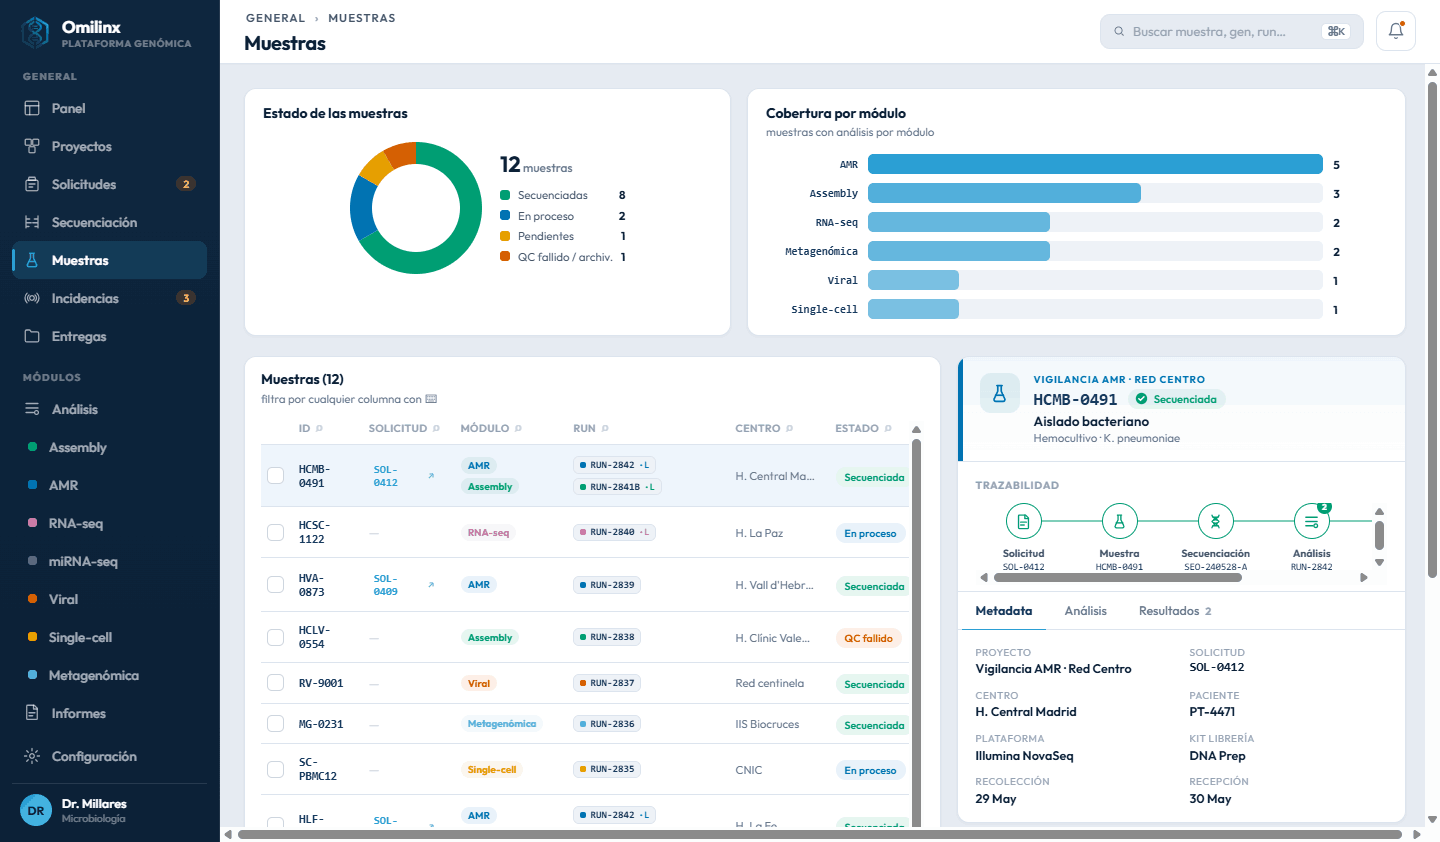1440x842 pixels.
Task: Go to Proyectos in sidebar
Action: pos(110,146)
